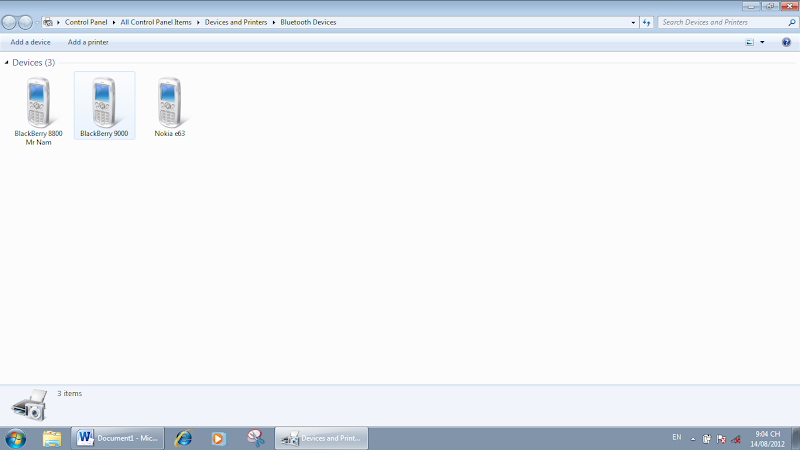800x450 pixels.
Task: Open Snipping Tool from taskbar
Action: (256, 438)
